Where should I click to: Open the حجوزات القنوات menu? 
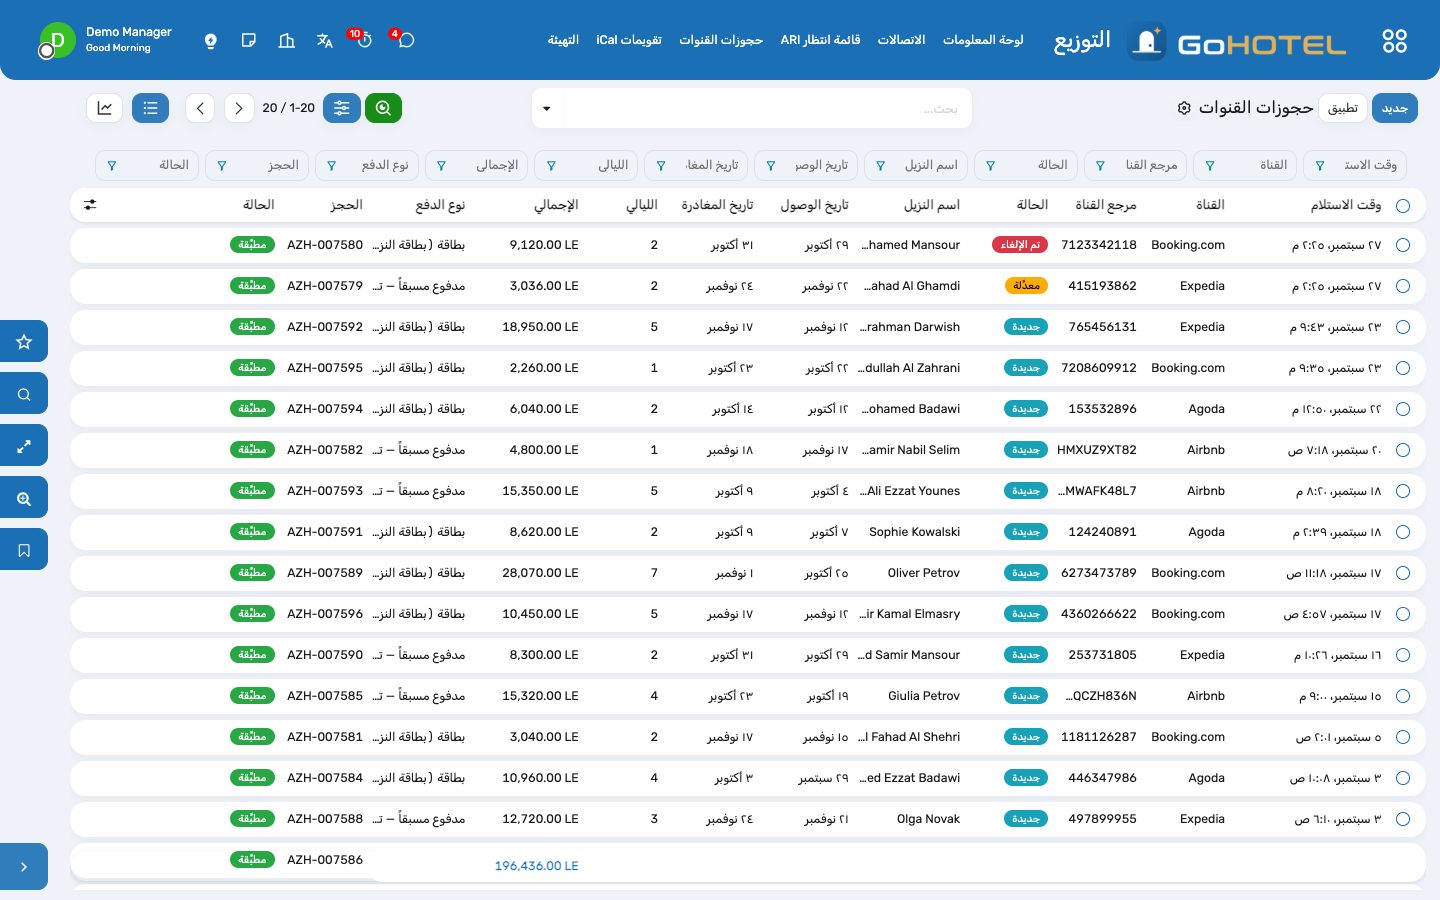[721, 40]
